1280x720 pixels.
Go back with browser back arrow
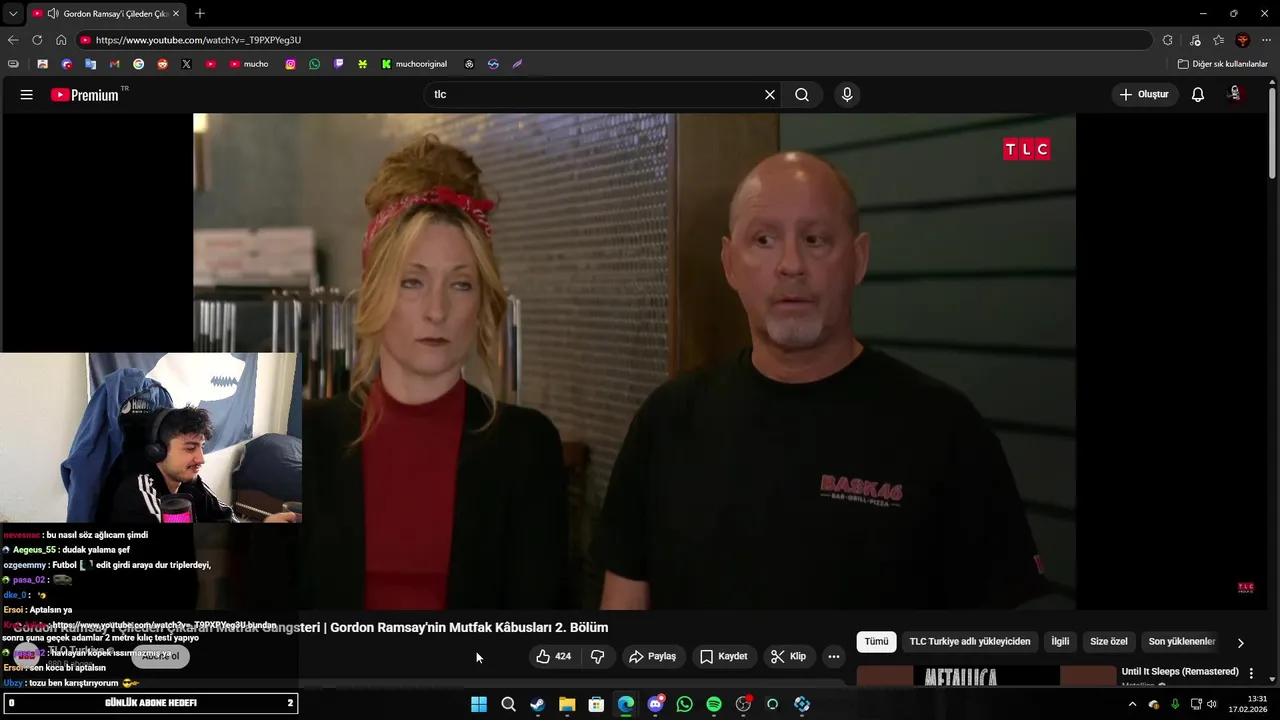pyautogui.click(x=13, y=40)
